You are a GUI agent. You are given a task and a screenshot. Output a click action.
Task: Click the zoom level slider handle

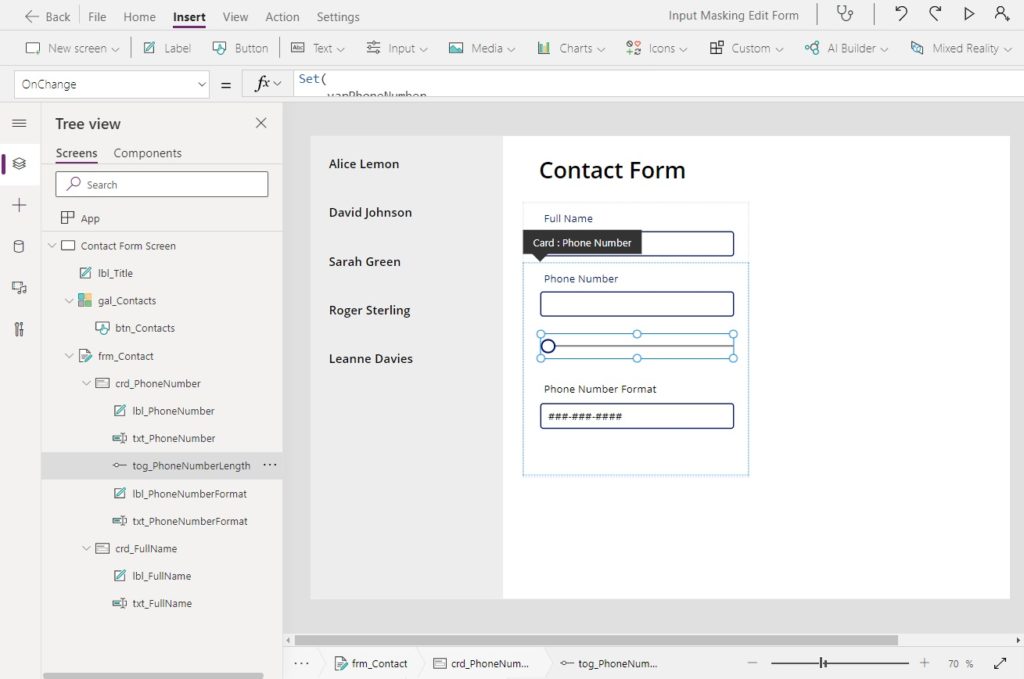(x=823, y=663)
